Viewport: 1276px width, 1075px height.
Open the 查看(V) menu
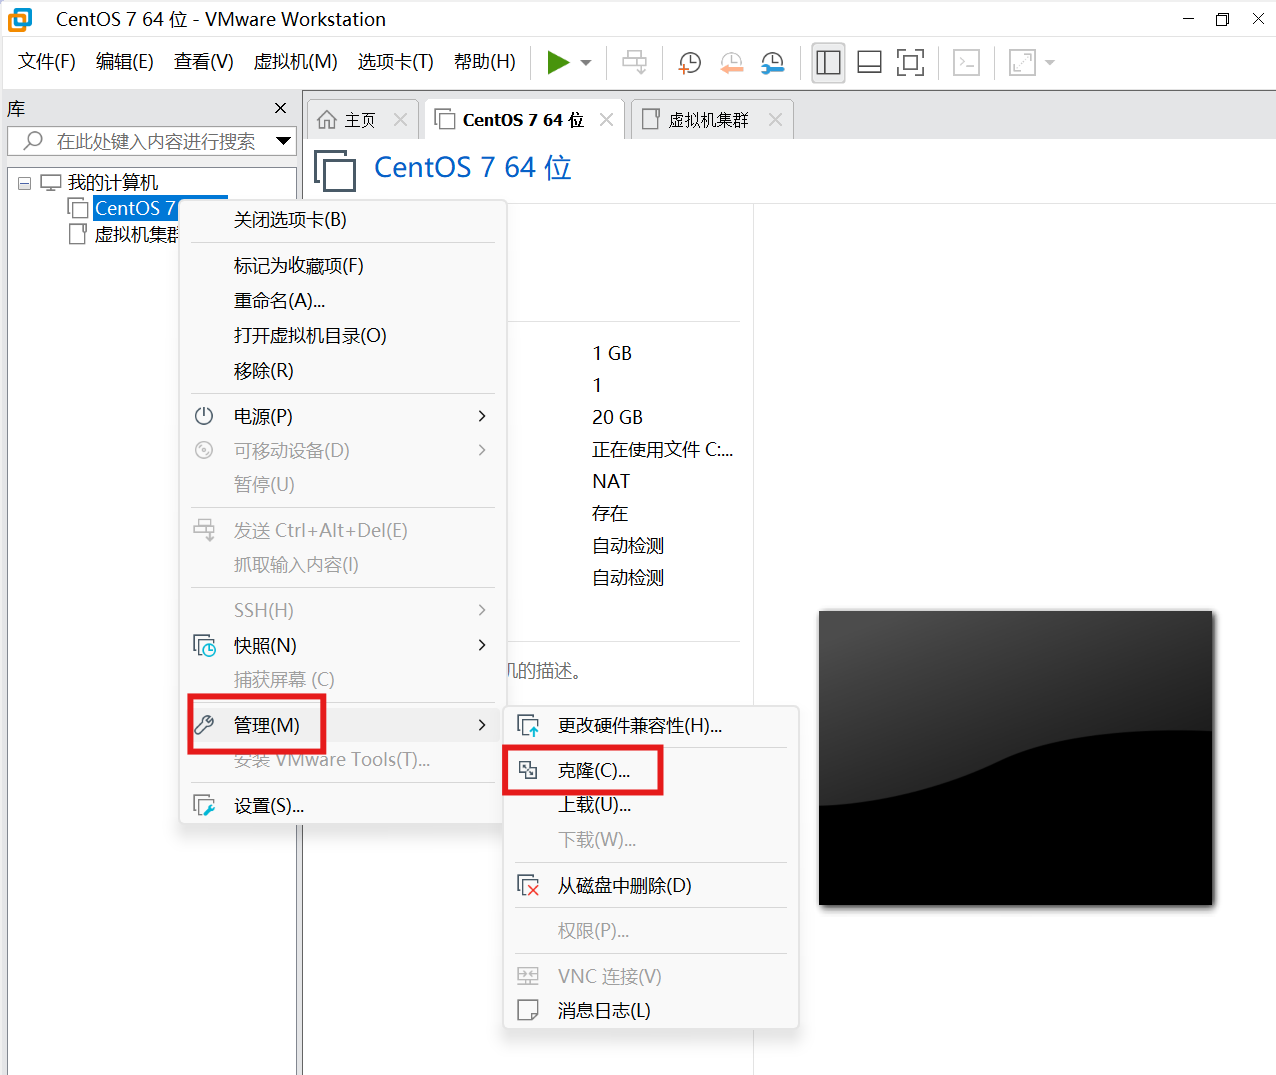(x=204, y=62)
